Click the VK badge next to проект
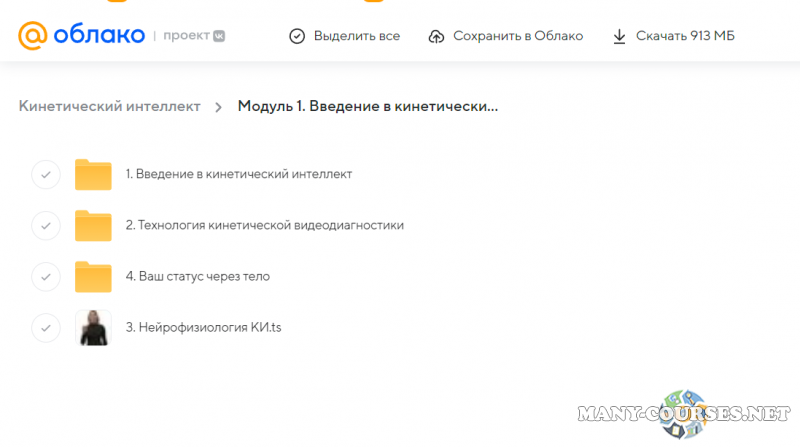 pos(218,35)
